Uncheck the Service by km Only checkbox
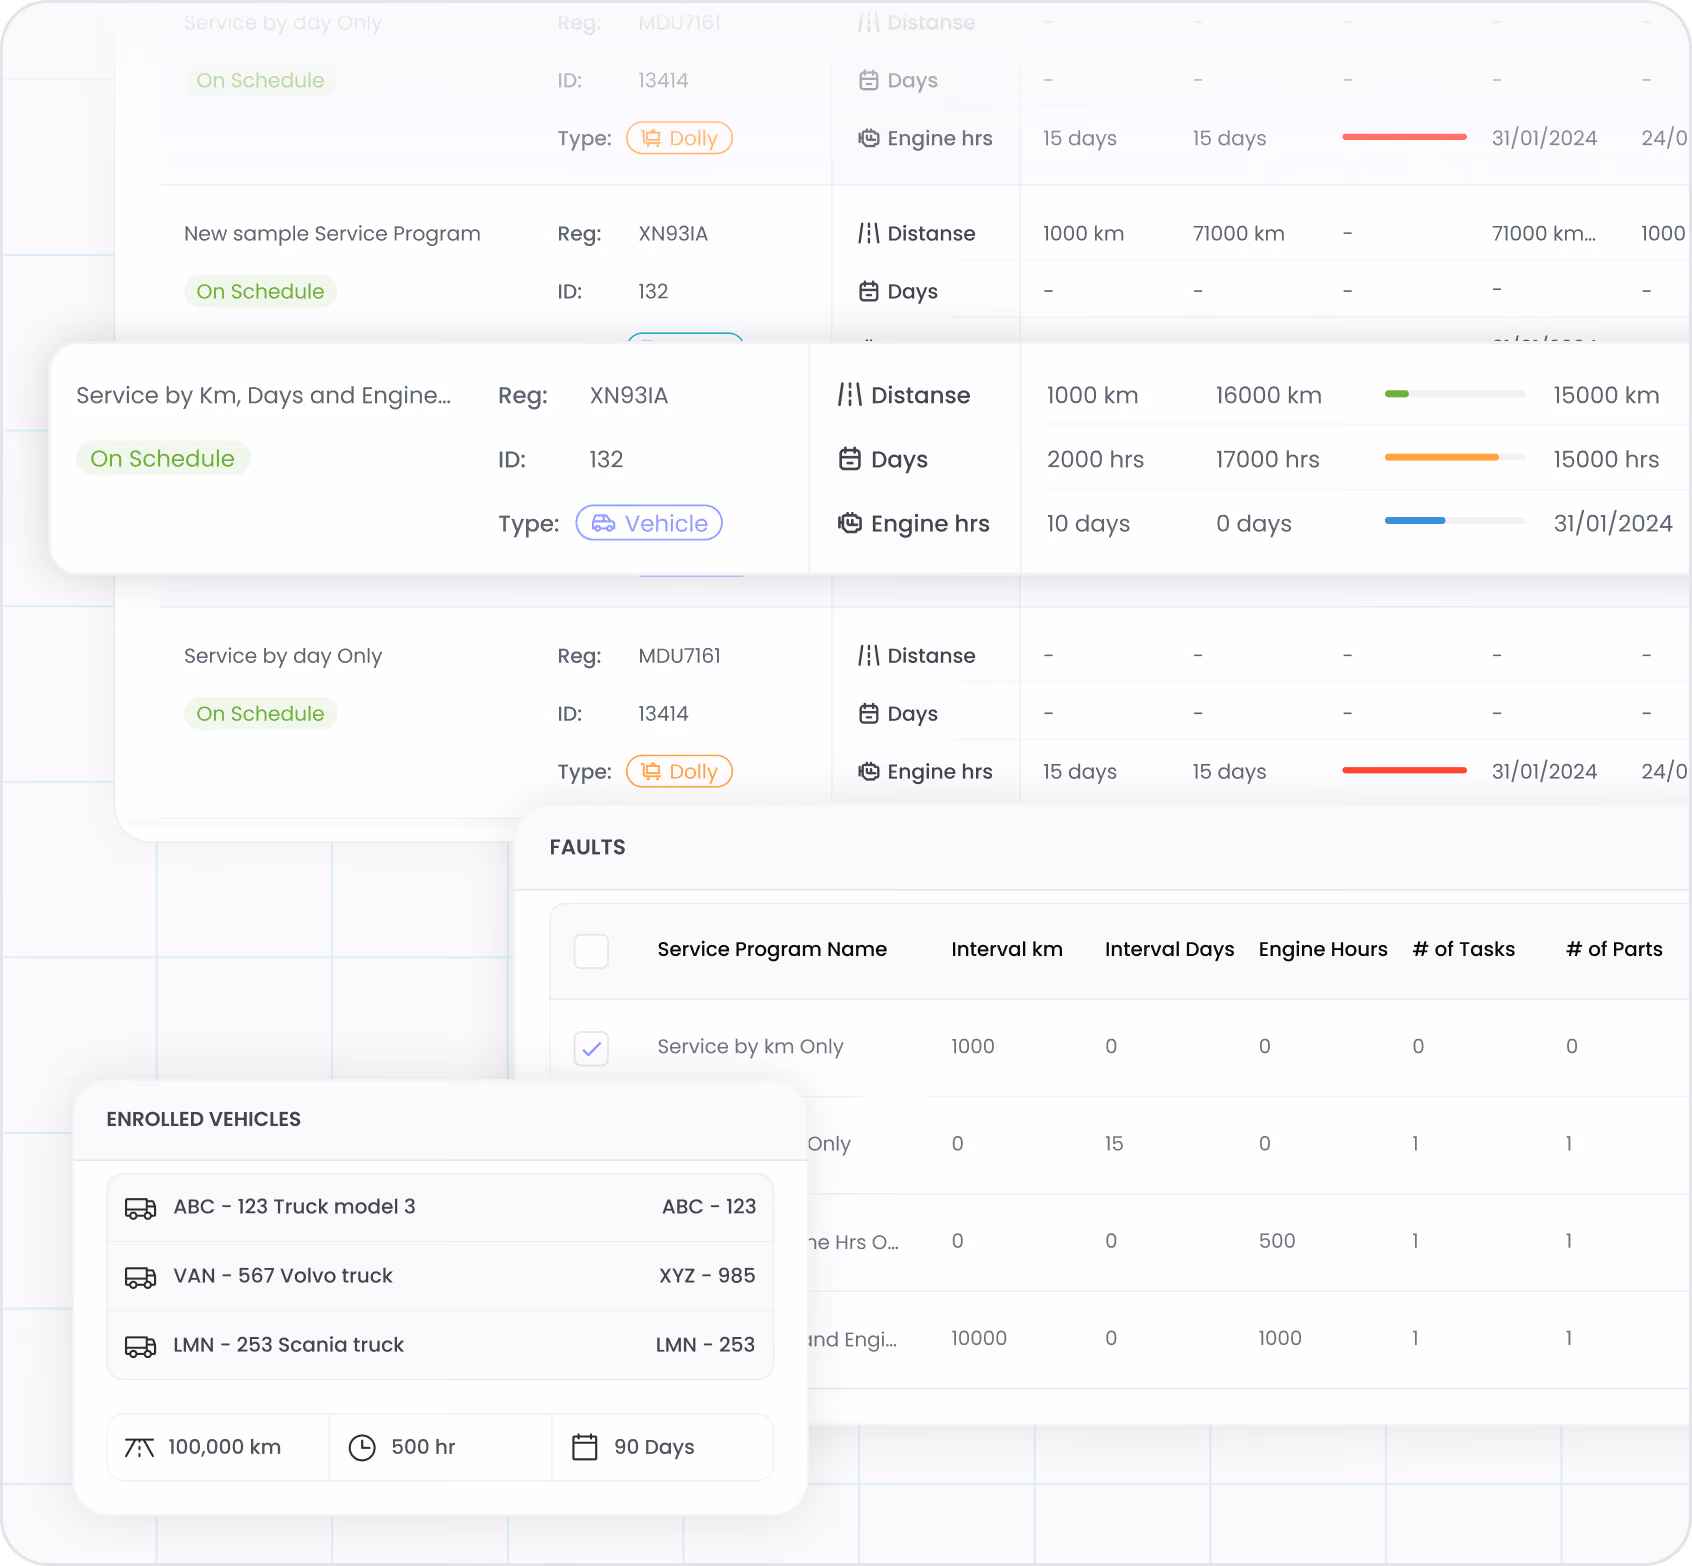Image resolution: width=1692 pixels, height=1566 pixels. (x=591, y=1048)
